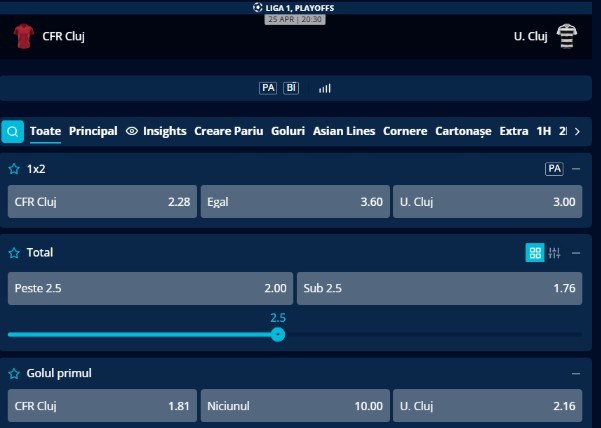Collapse the 1x2 market section
Image resolution: width=601 pixels, height=428 pixels.
[576, 169]
